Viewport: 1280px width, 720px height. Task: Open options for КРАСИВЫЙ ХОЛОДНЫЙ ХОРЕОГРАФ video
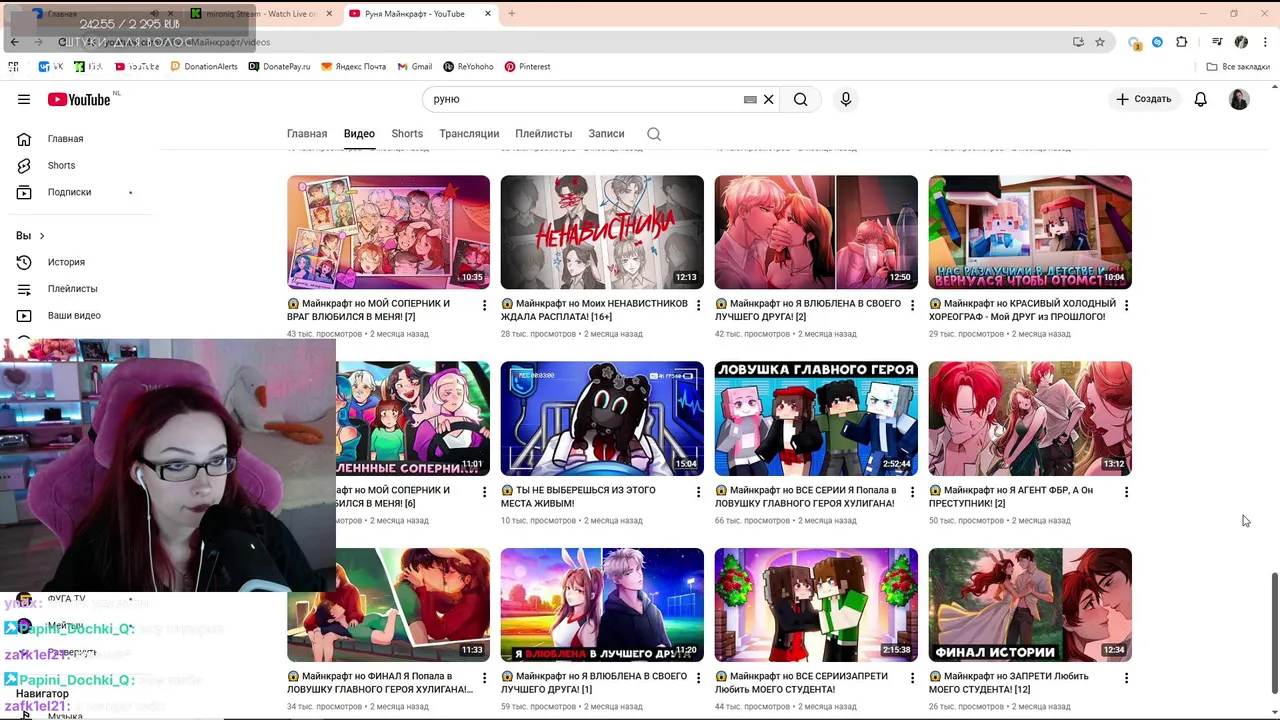coord(1126,305)
